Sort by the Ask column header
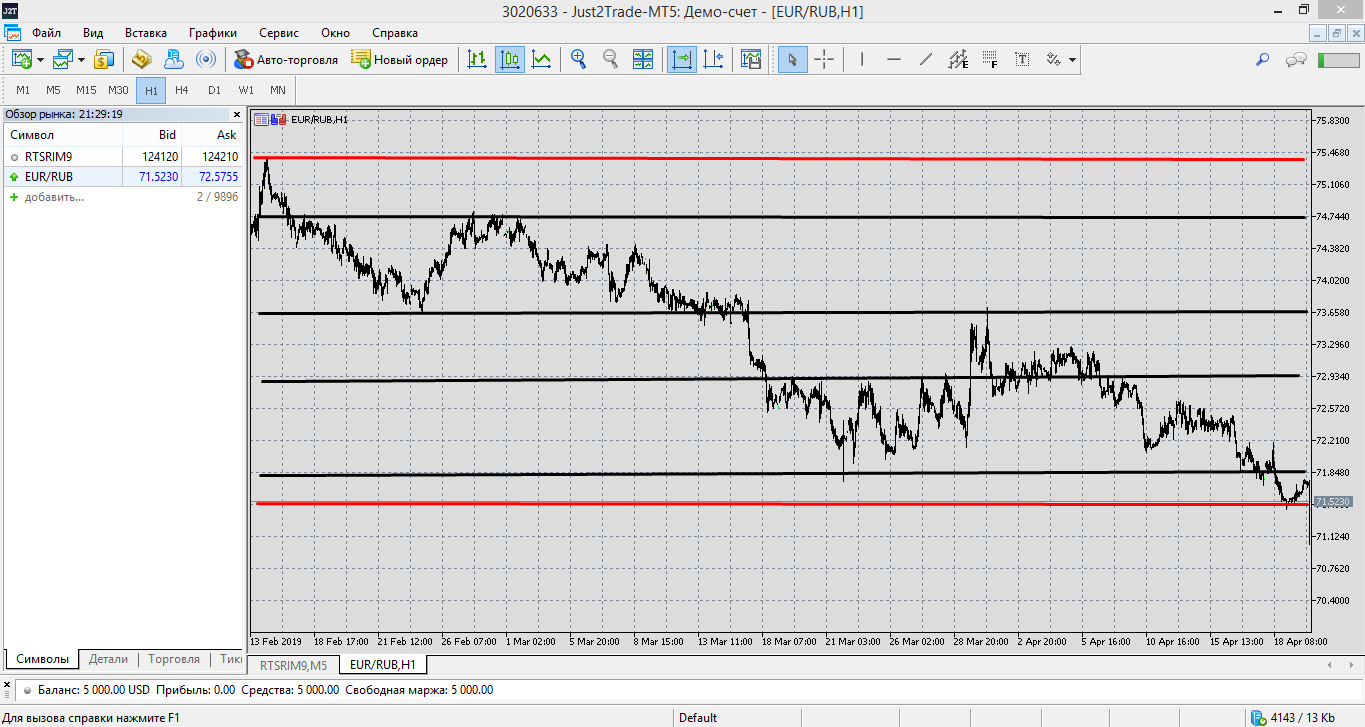The width and height of the screenshot is (1365, 727). pyautogui.click(x=213, y=135)
